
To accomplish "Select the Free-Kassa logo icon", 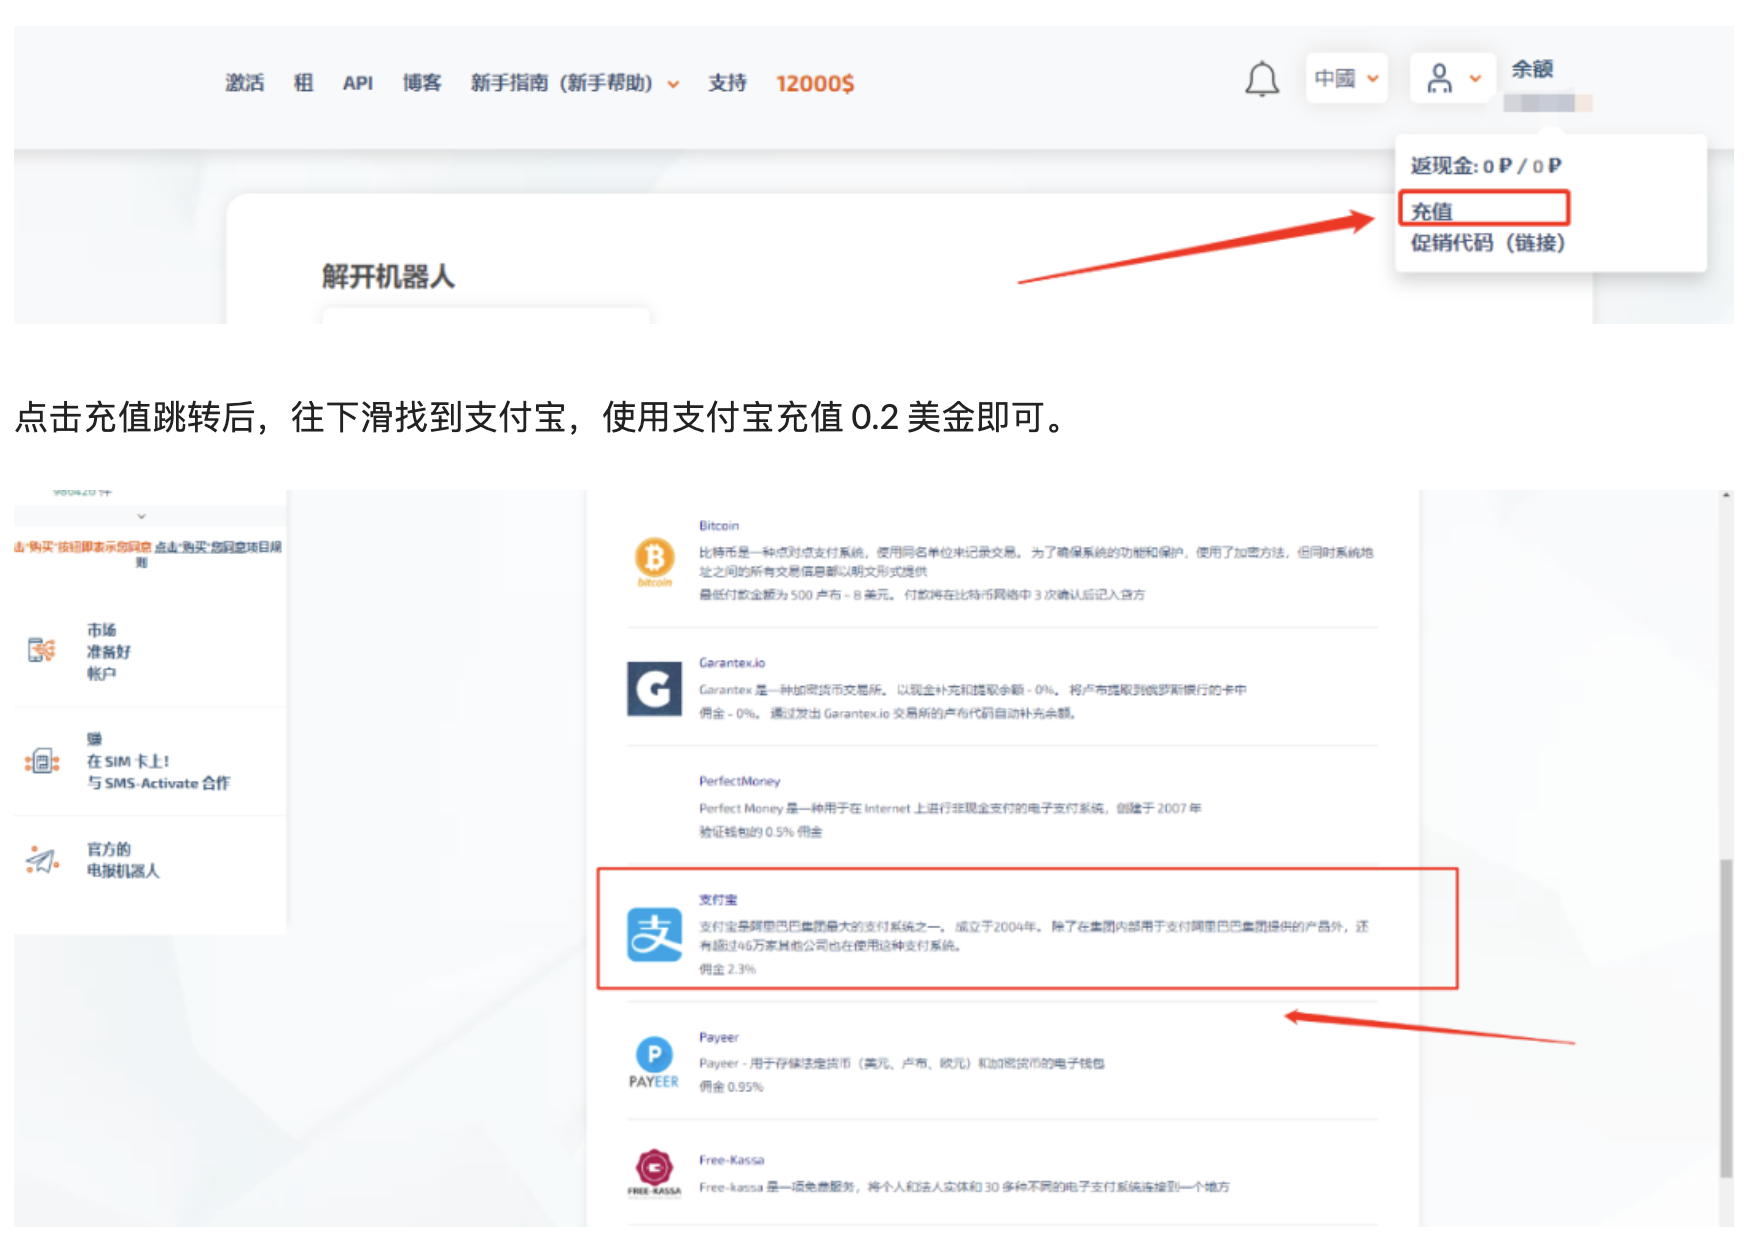I will pos(654,1172).
